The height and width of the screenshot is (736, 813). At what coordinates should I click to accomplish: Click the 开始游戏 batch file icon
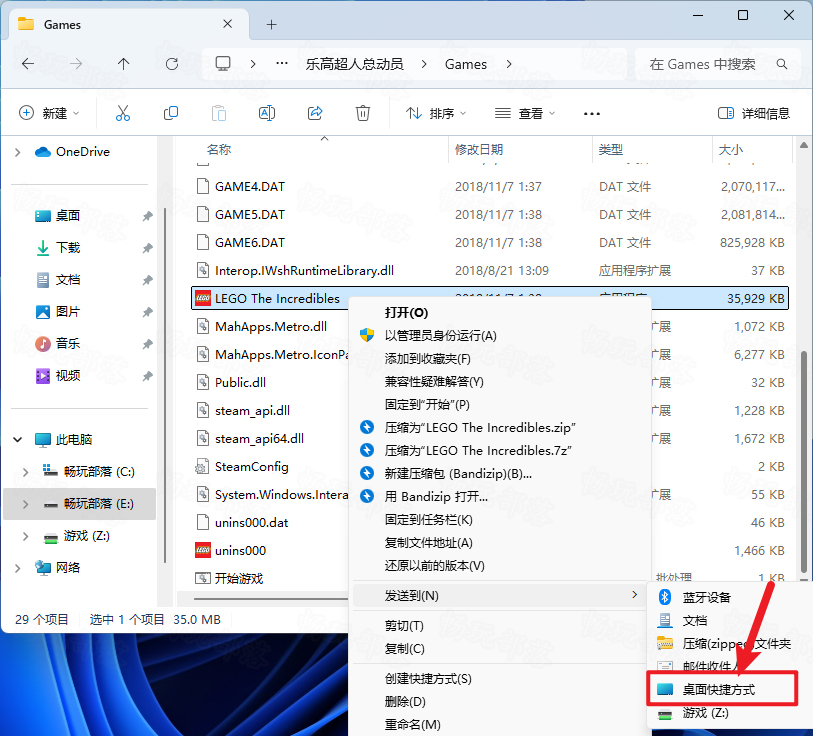point(202,578)
